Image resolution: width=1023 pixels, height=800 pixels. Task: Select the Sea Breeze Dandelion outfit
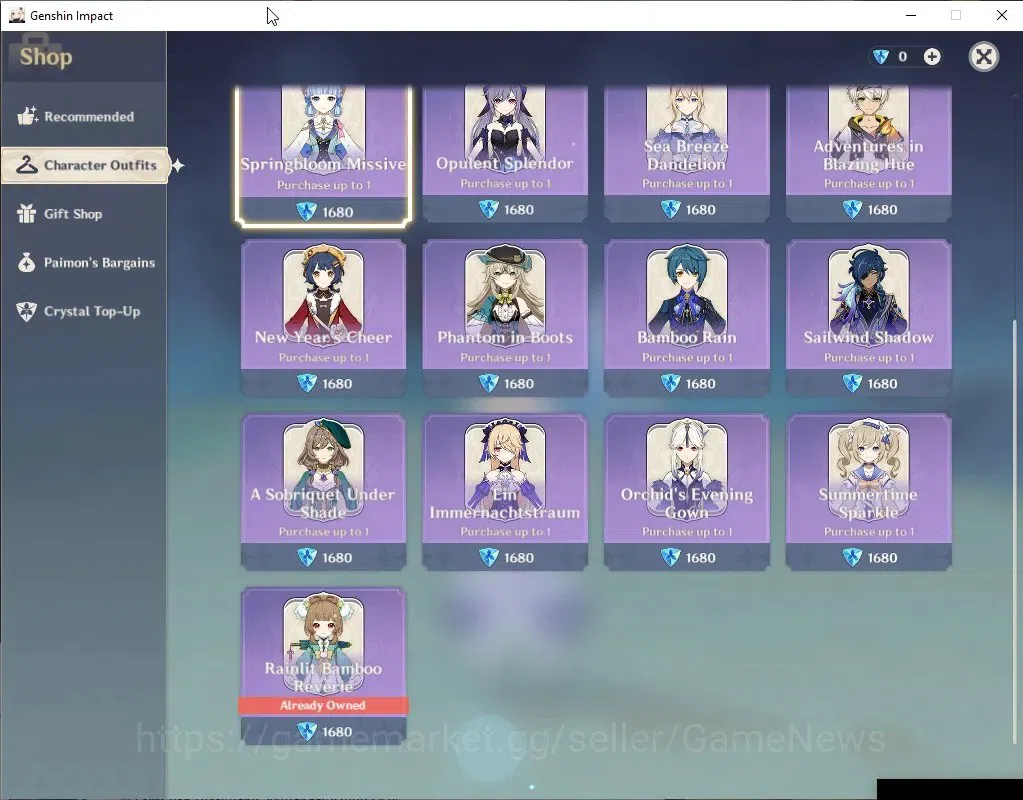[x=687, y=153]
